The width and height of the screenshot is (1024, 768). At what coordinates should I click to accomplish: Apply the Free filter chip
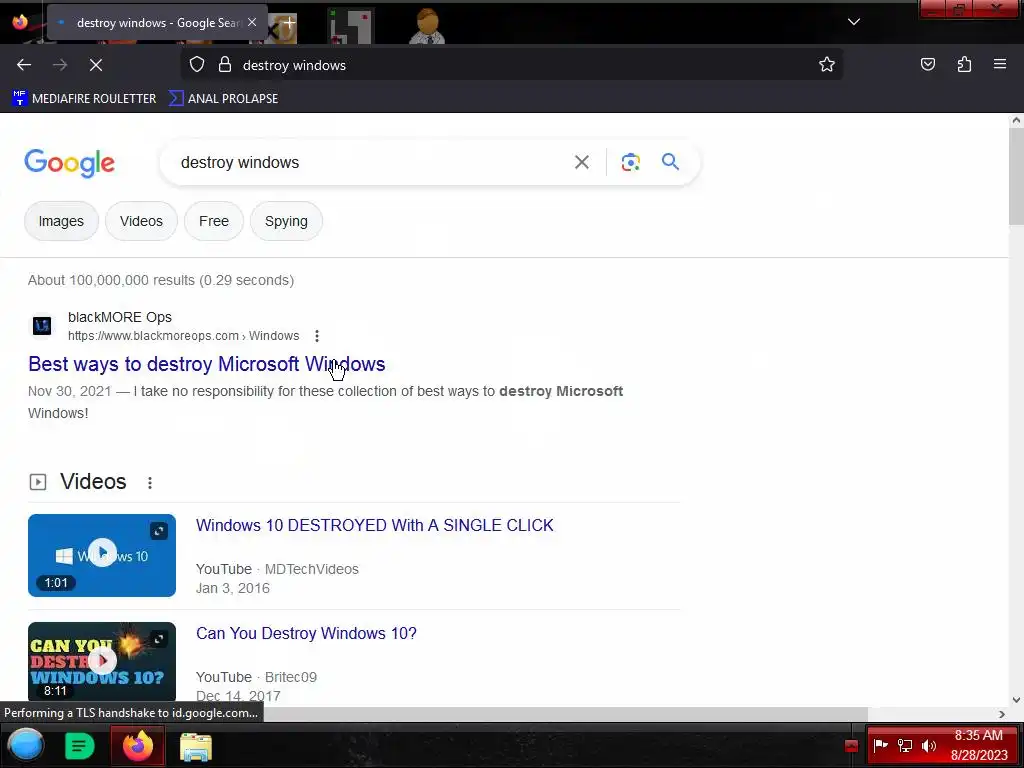click(x=214, y=221)
